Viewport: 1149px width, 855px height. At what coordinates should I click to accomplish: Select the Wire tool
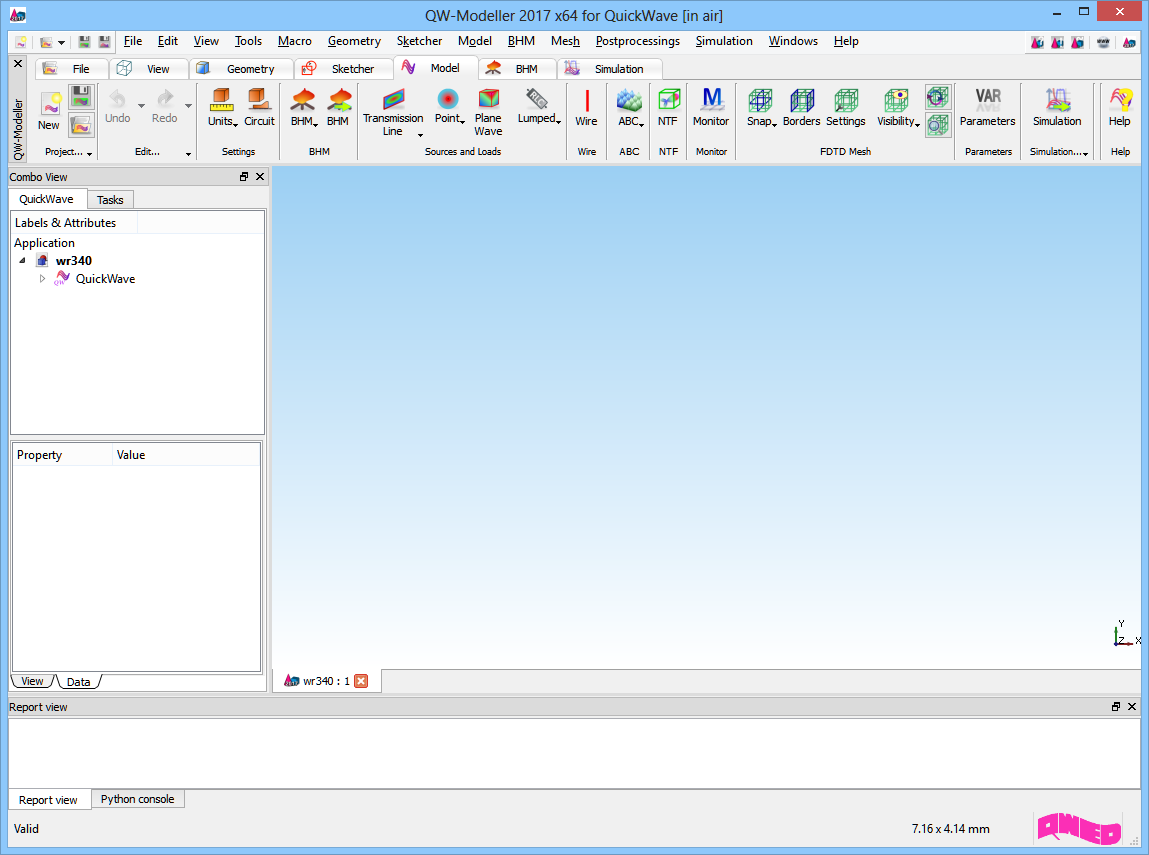[x=586, y=107]
